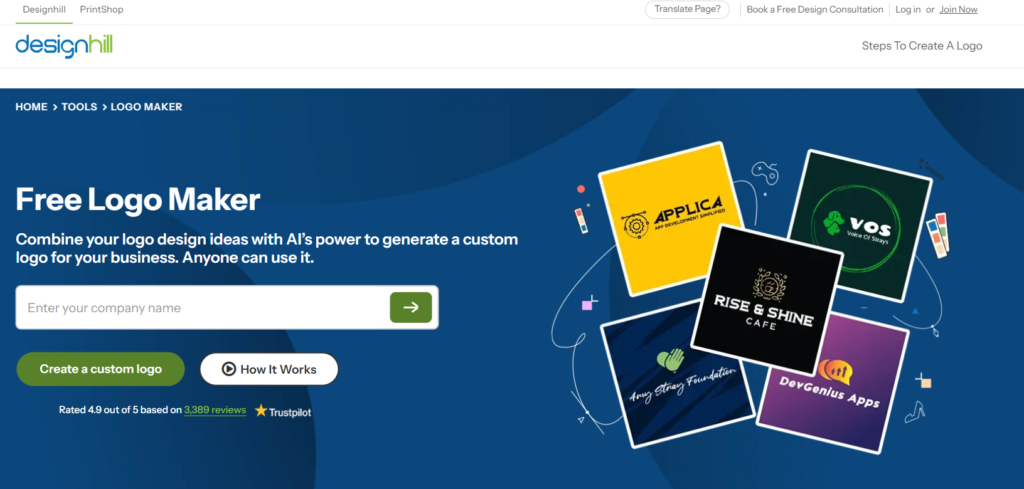This screenshot has width=1024, height=489.
Task: Click the Translate Page? button
Action: click(687, 10)
